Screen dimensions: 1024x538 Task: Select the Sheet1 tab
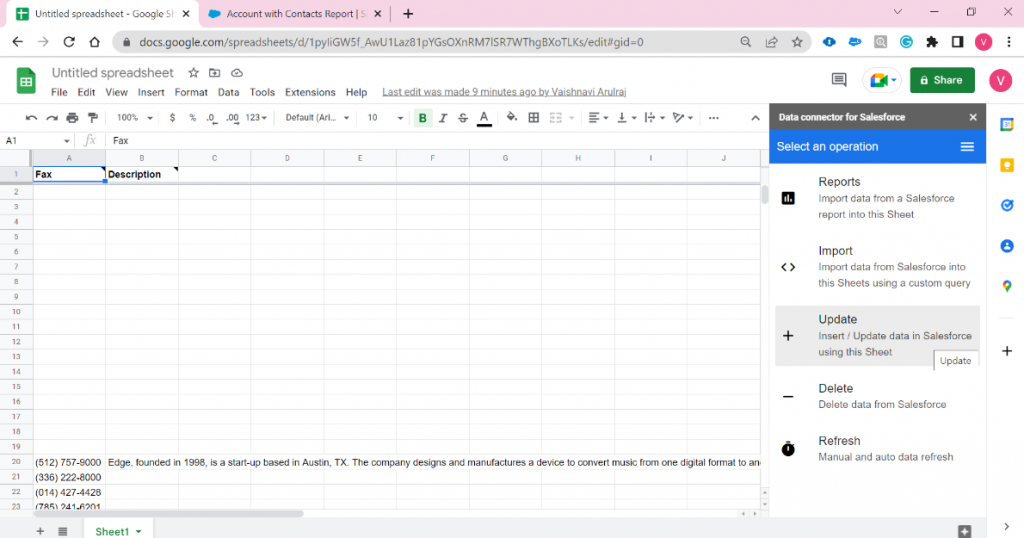click(x=118, y=531)
